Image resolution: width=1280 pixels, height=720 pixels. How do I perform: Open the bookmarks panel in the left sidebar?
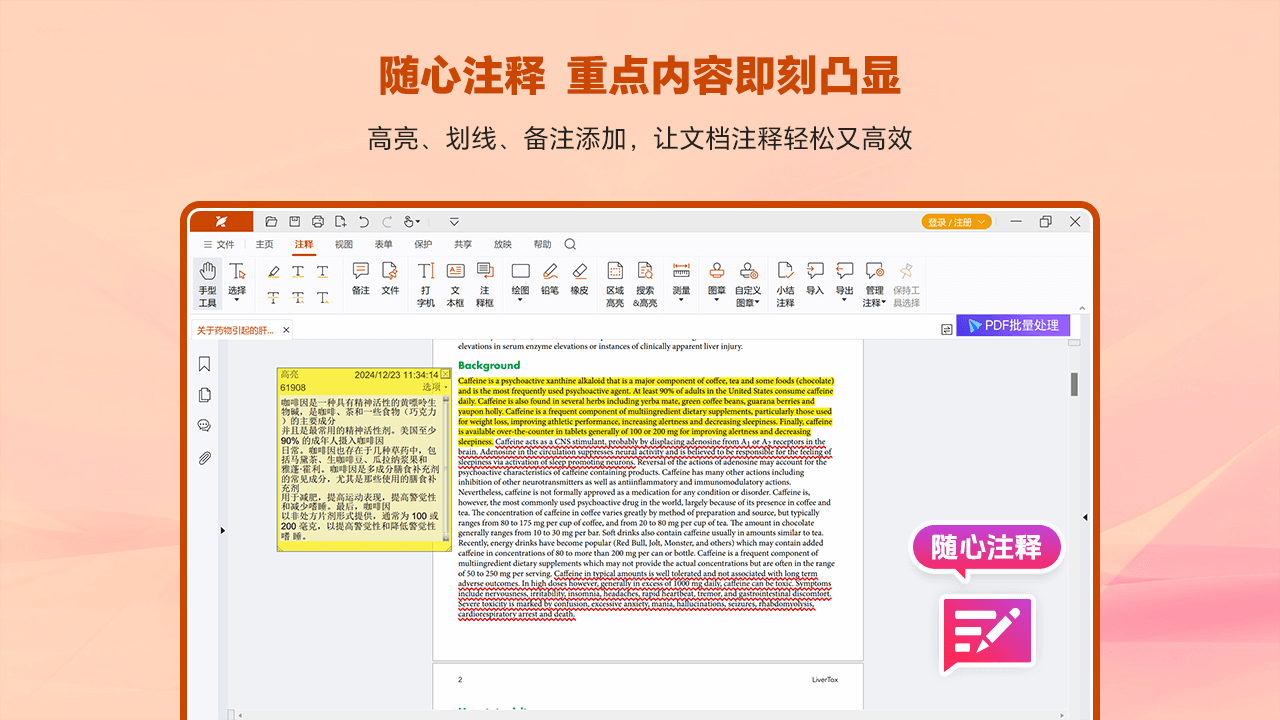pyautogui.click(x=204, y=364)
